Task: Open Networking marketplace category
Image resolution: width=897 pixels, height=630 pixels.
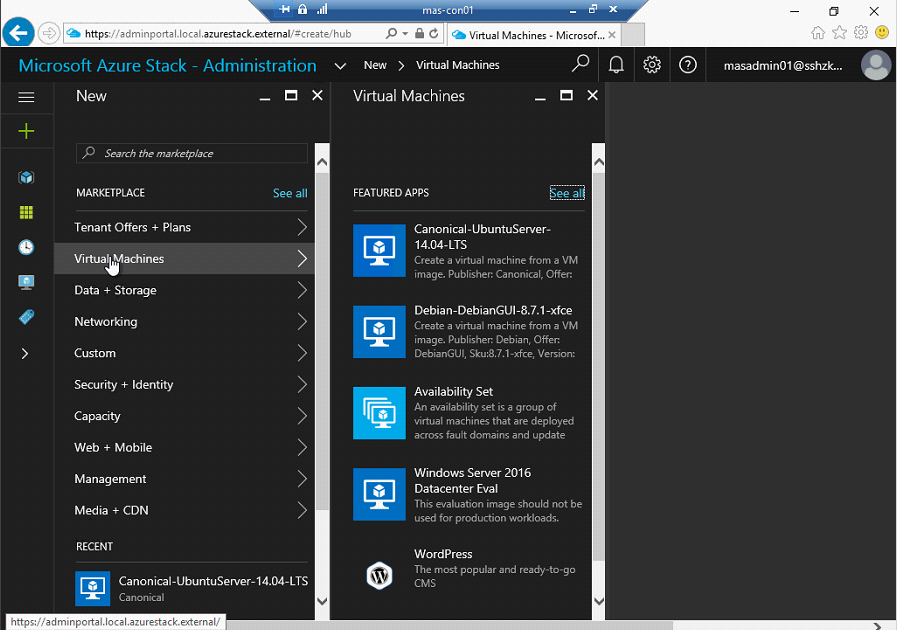Action: click(x=184, y=322)
